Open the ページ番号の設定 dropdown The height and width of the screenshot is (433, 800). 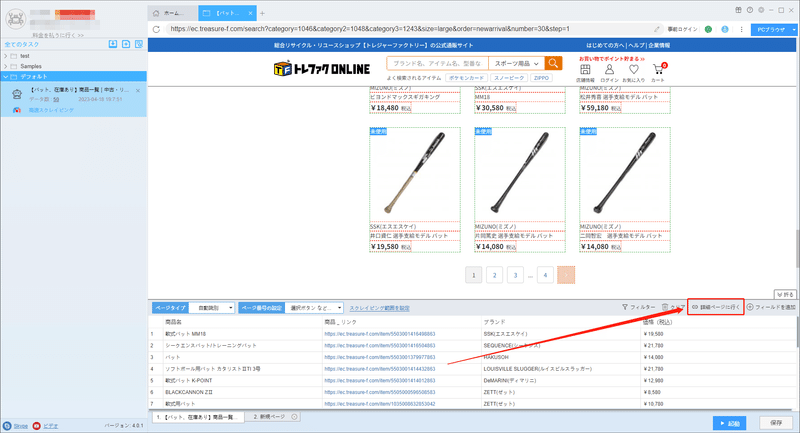point(314,308)
